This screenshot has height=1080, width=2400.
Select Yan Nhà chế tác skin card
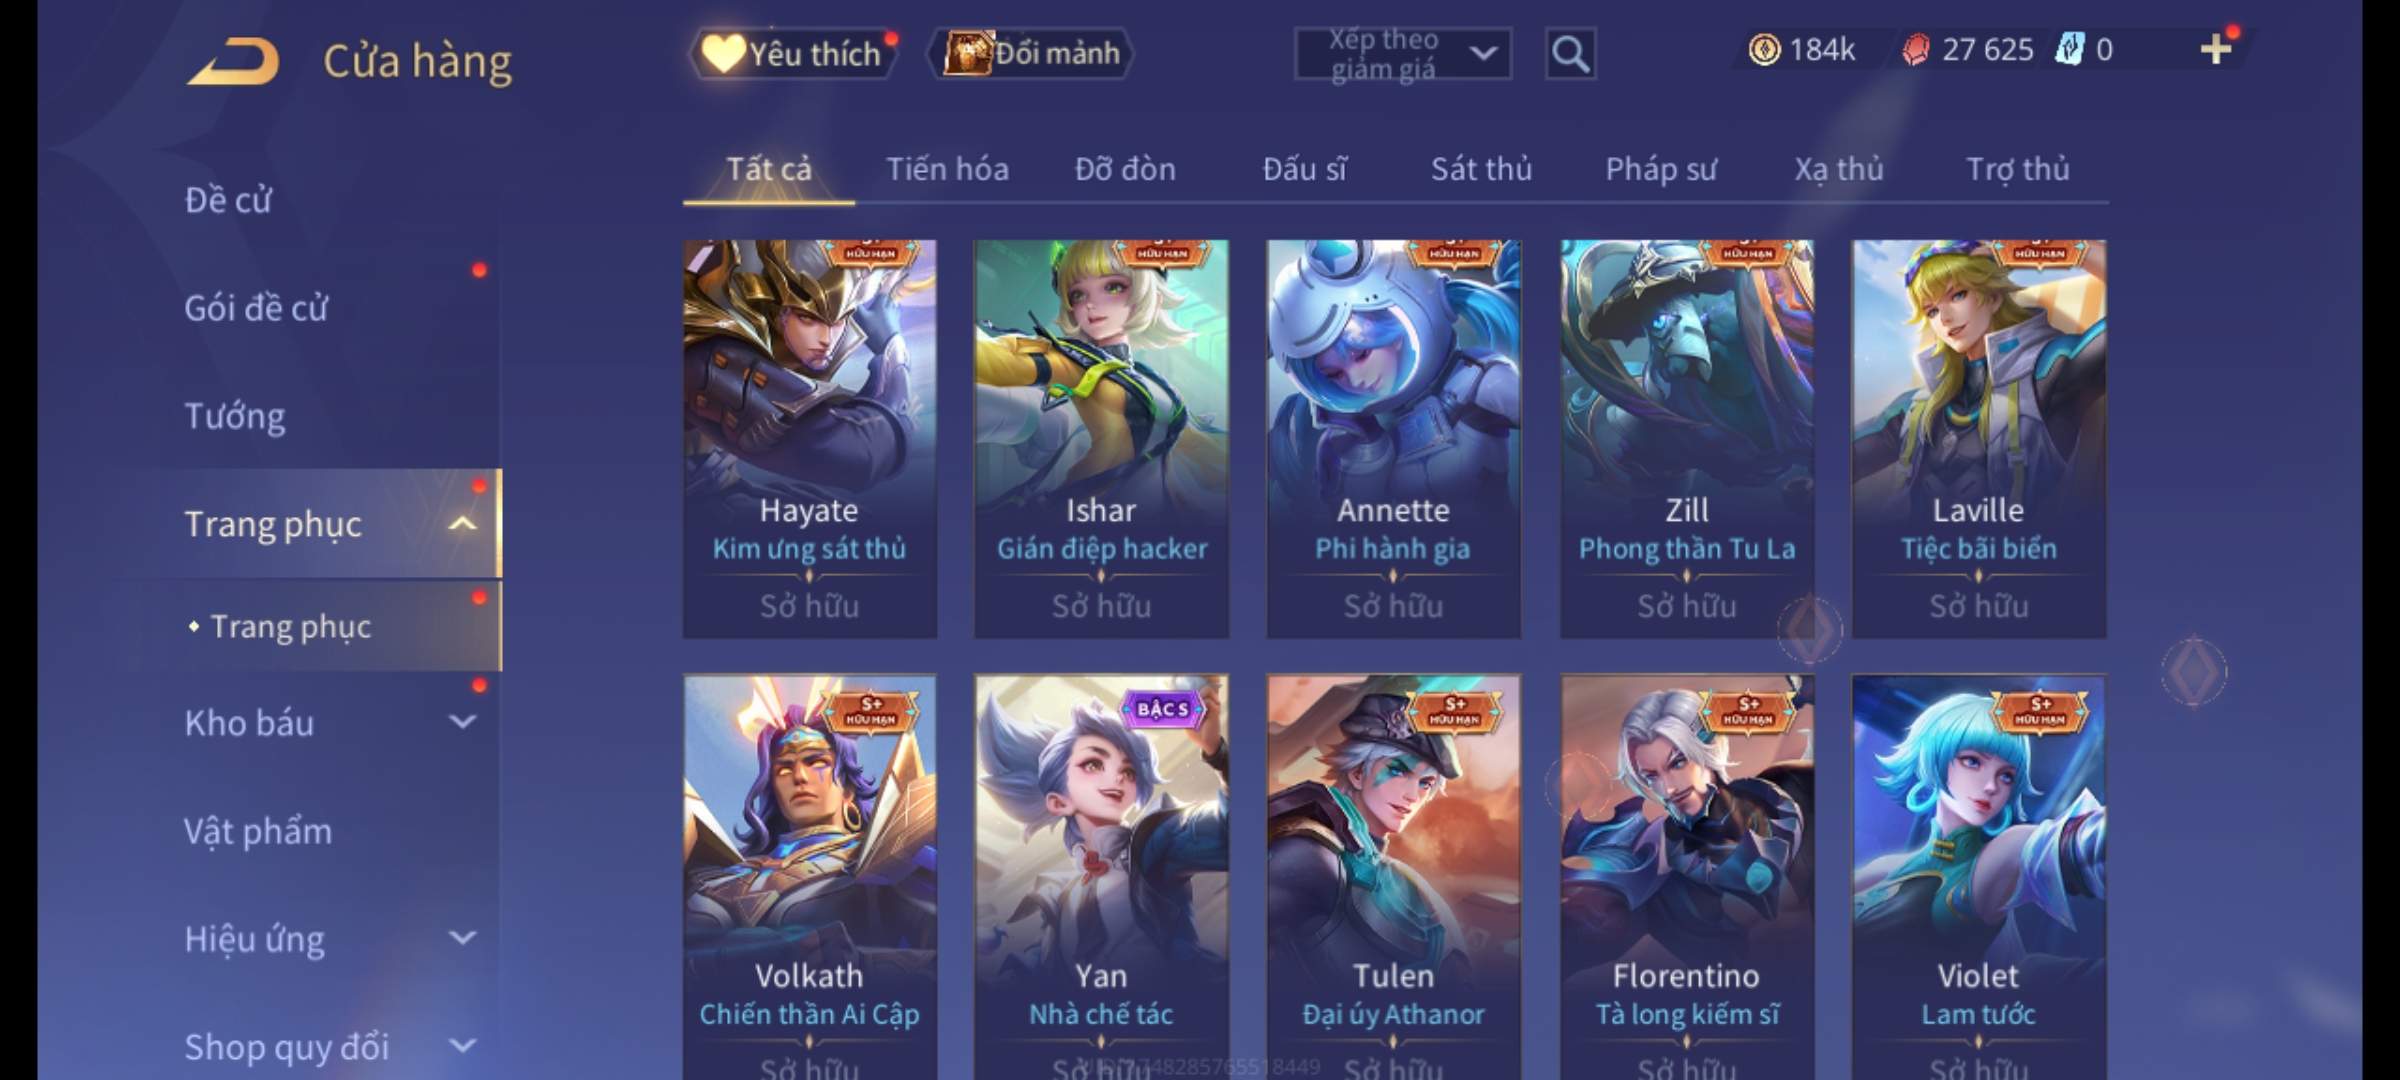[x=1101, y=877]
